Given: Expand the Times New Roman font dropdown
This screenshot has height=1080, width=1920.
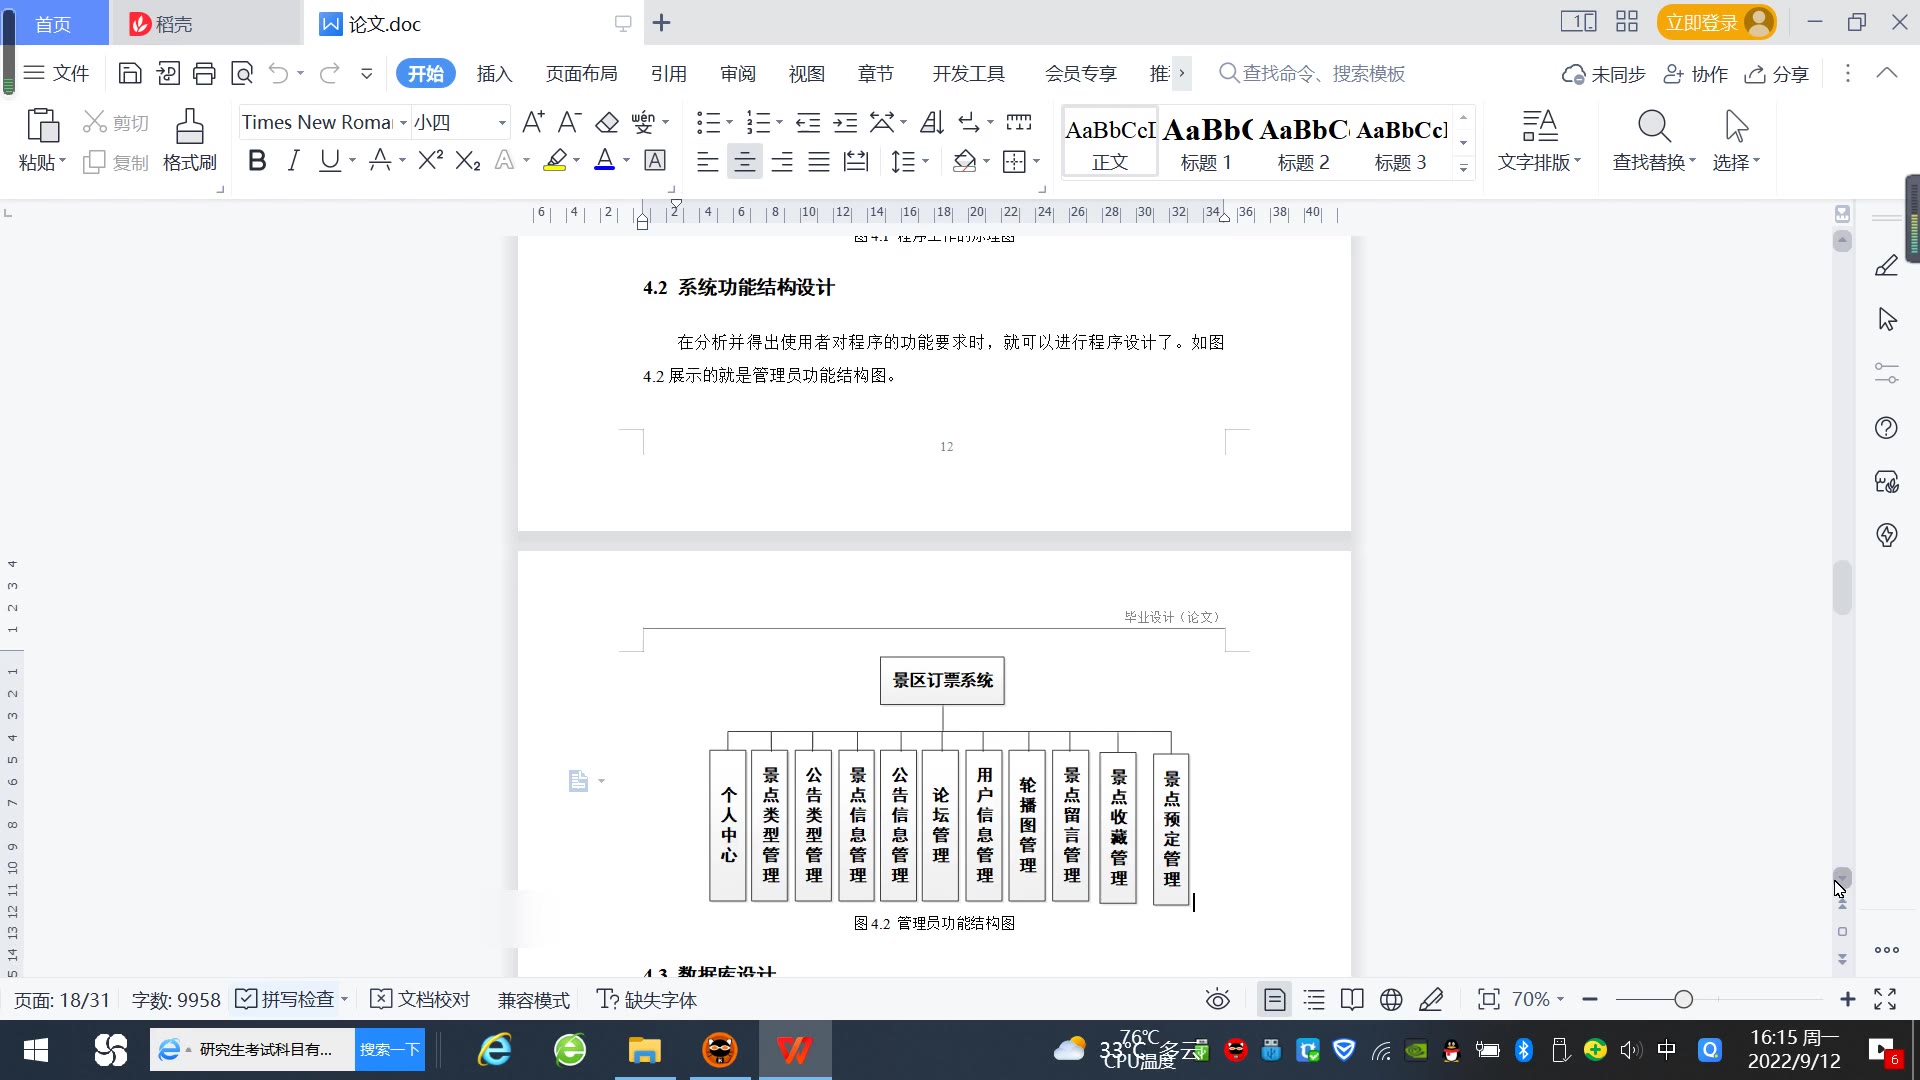Looking at the screenshot, I should pos(403,123).
